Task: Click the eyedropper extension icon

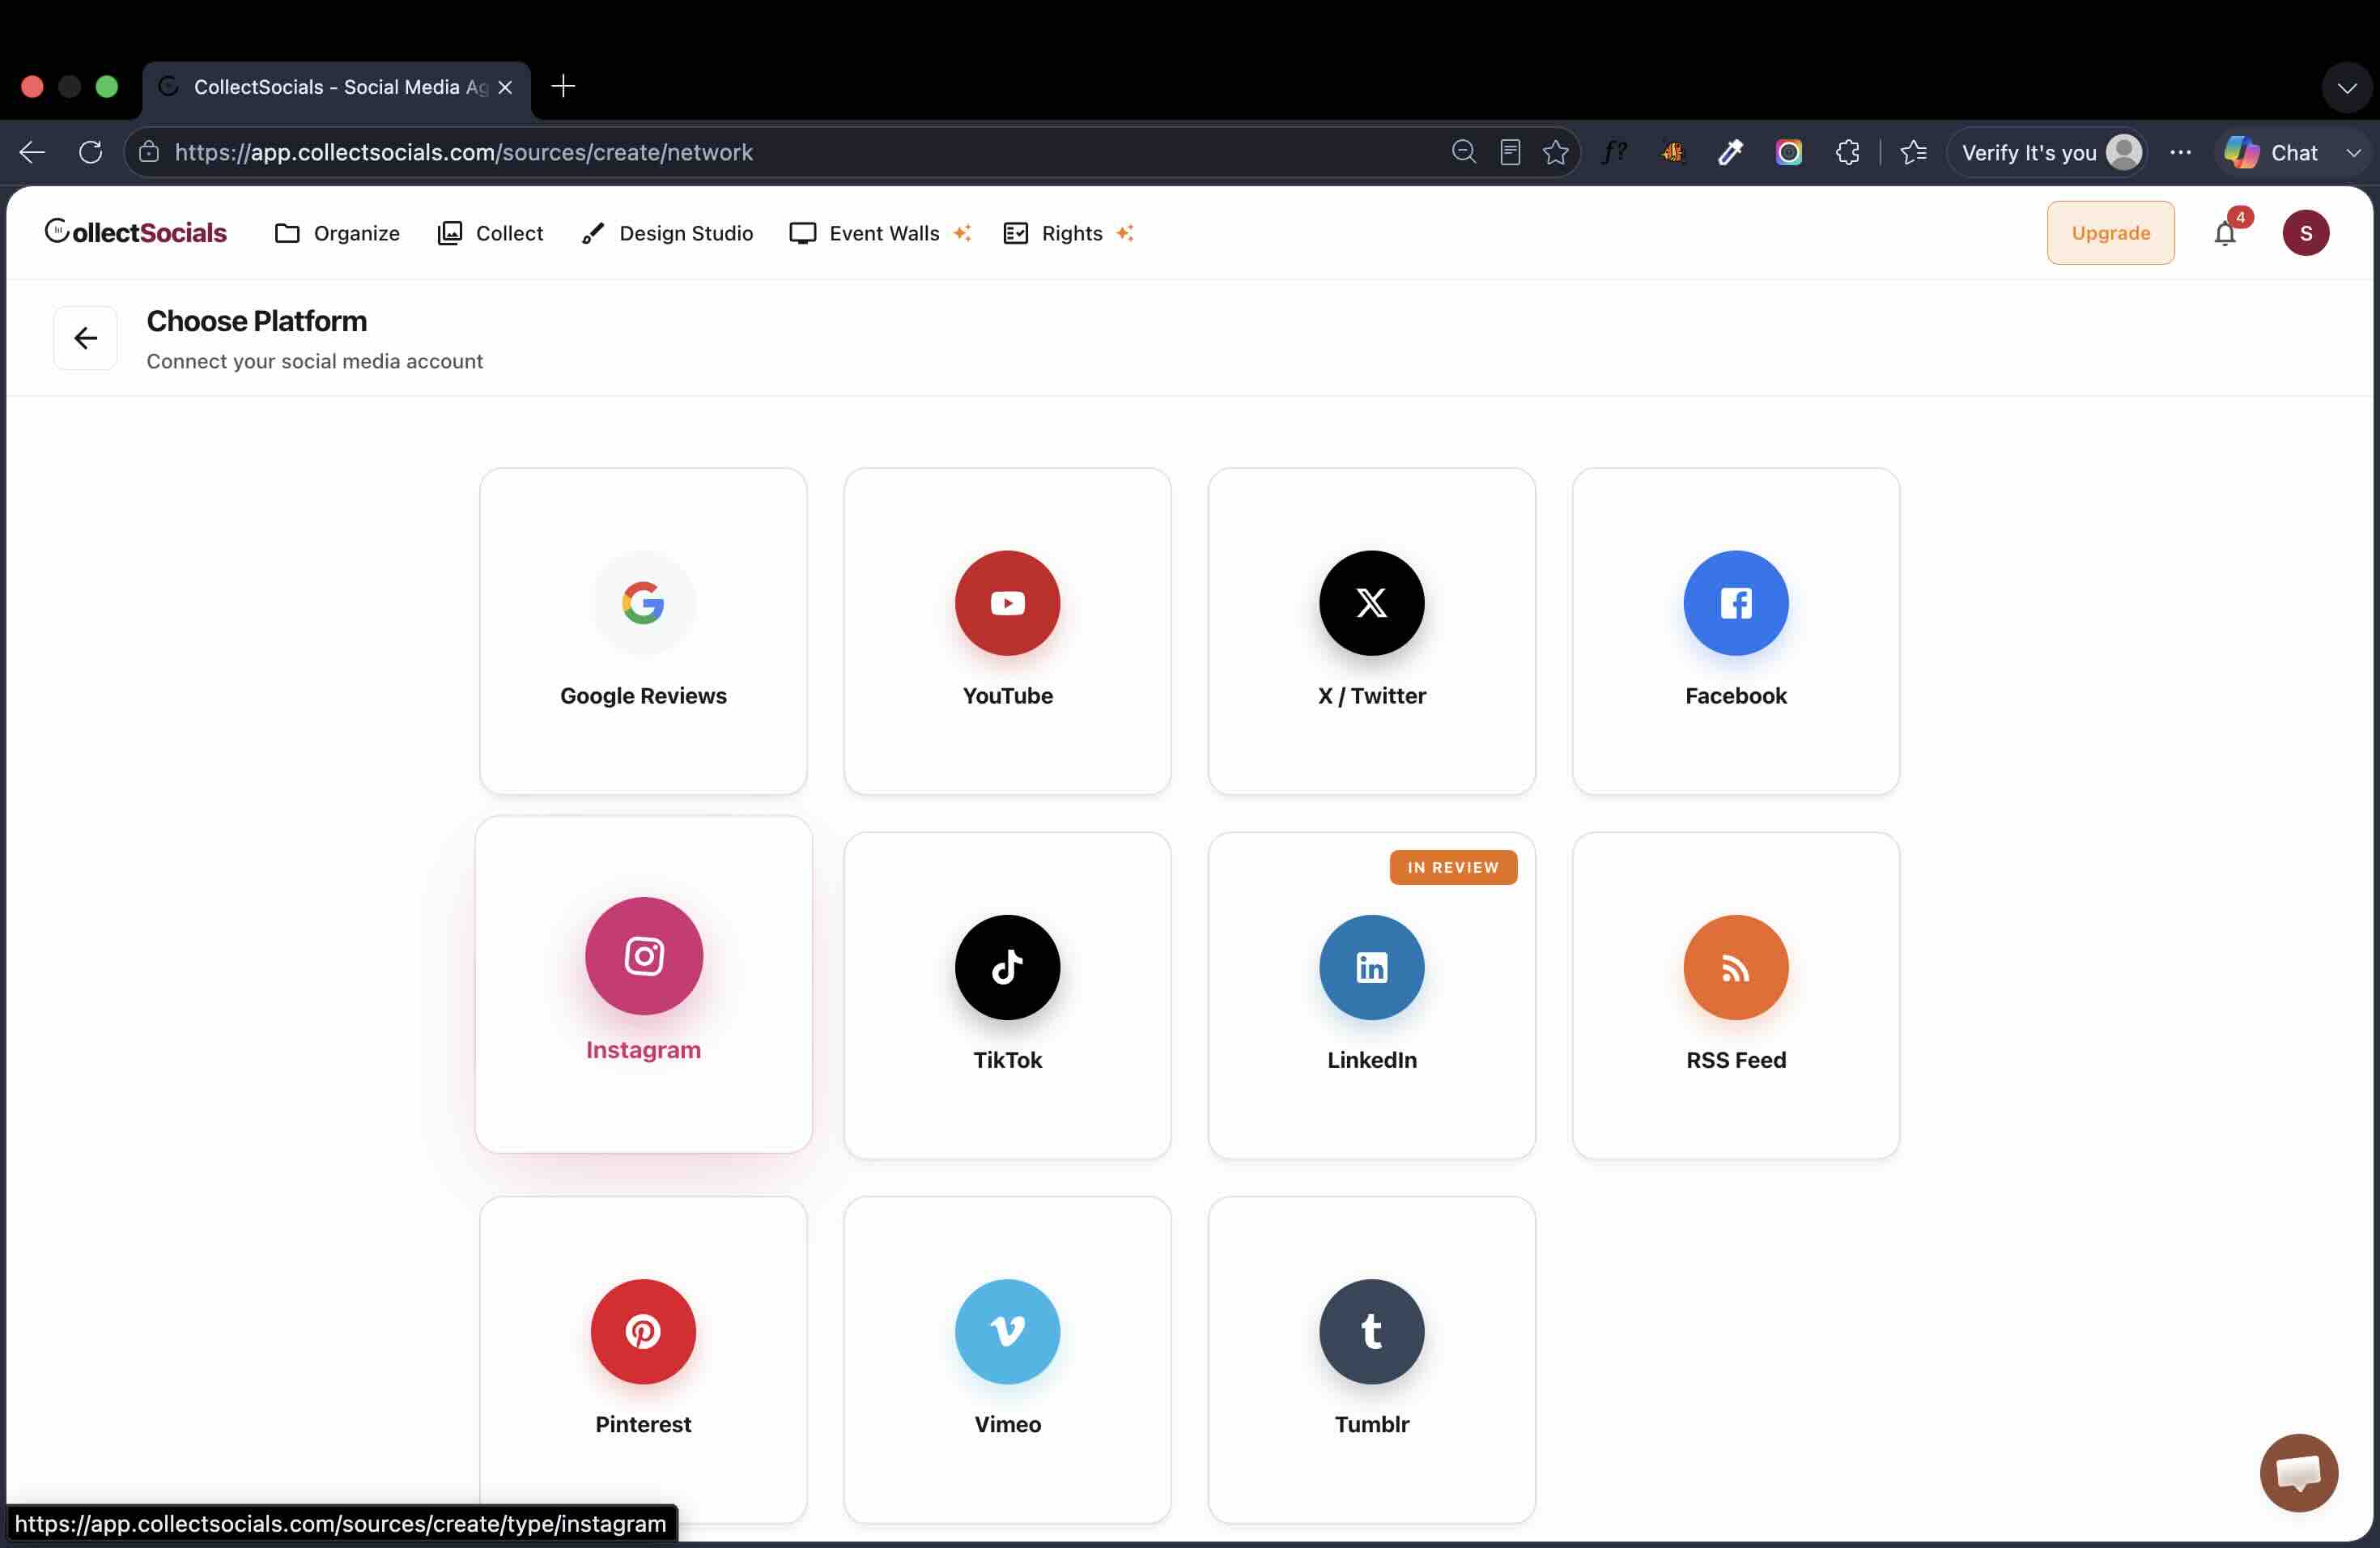Action: (1730, 152)
